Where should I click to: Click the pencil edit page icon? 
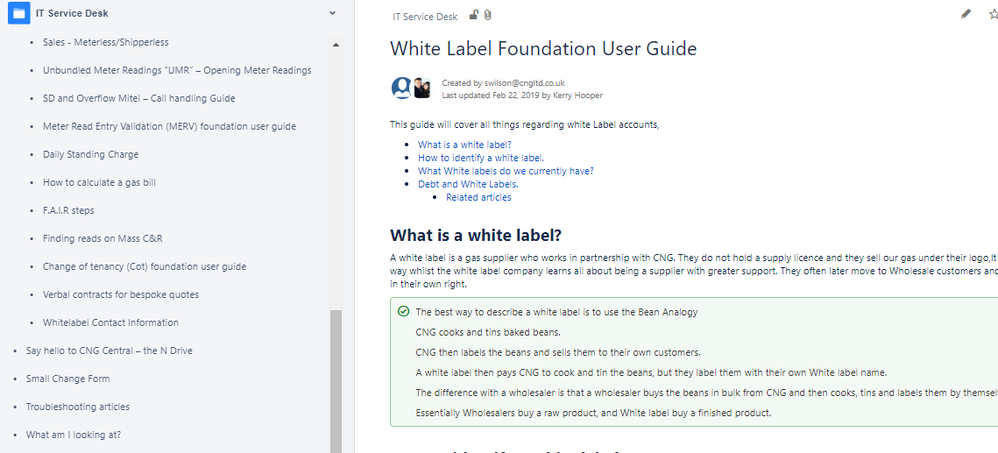pos(966,13)
